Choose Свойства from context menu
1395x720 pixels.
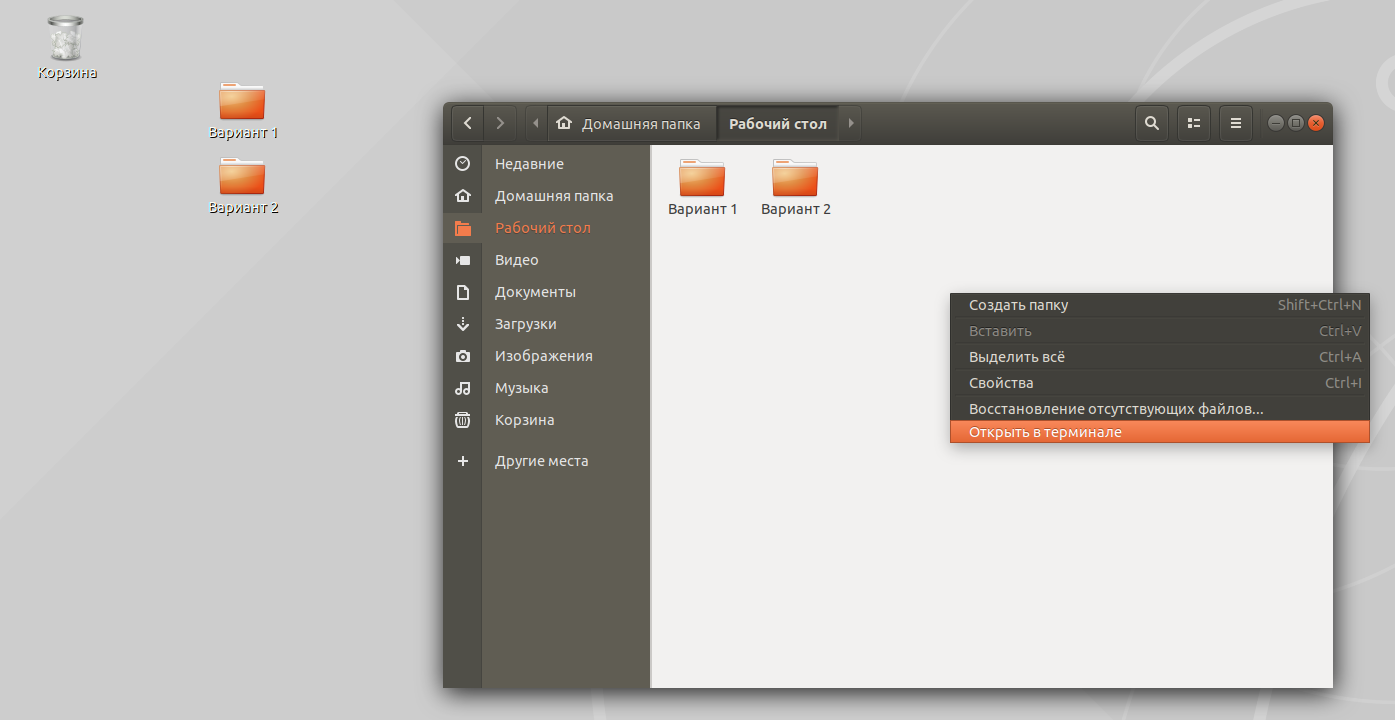(1159, 383)
